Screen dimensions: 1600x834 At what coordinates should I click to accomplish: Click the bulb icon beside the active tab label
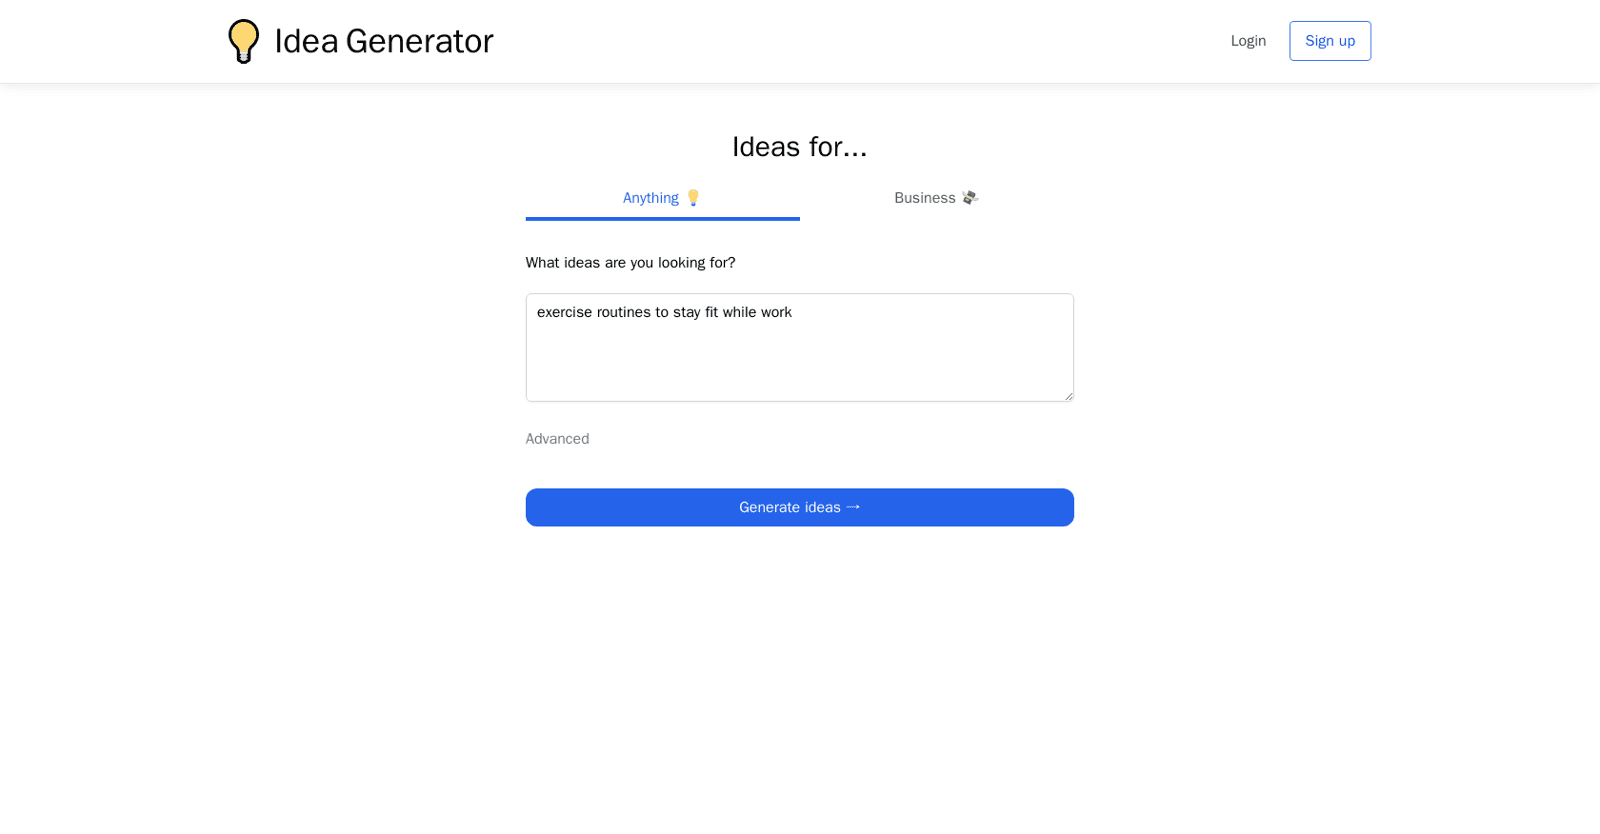[694, 197]
